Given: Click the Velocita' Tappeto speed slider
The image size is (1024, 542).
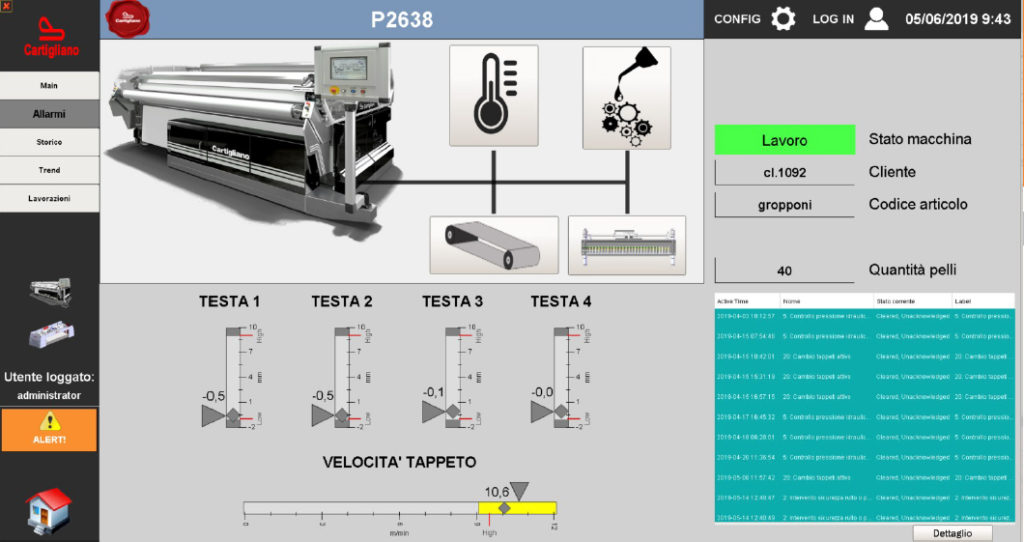Looking at the screenshot, I should [400, 508].
